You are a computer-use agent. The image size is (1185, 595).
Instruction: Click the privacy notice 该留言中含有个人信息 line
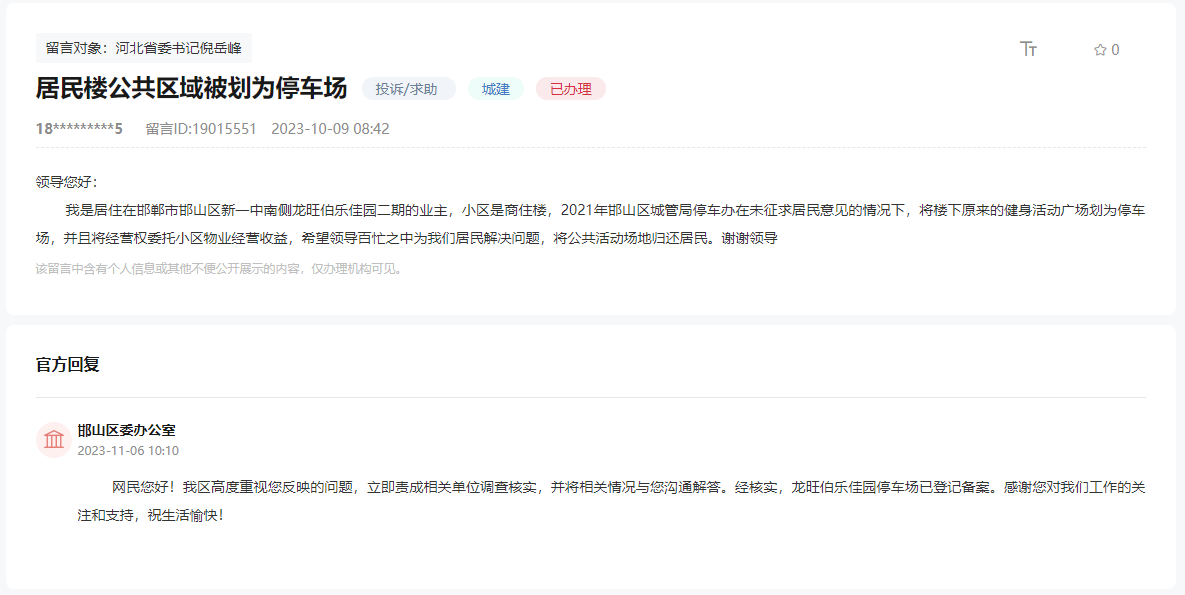(x=219, y=268)
